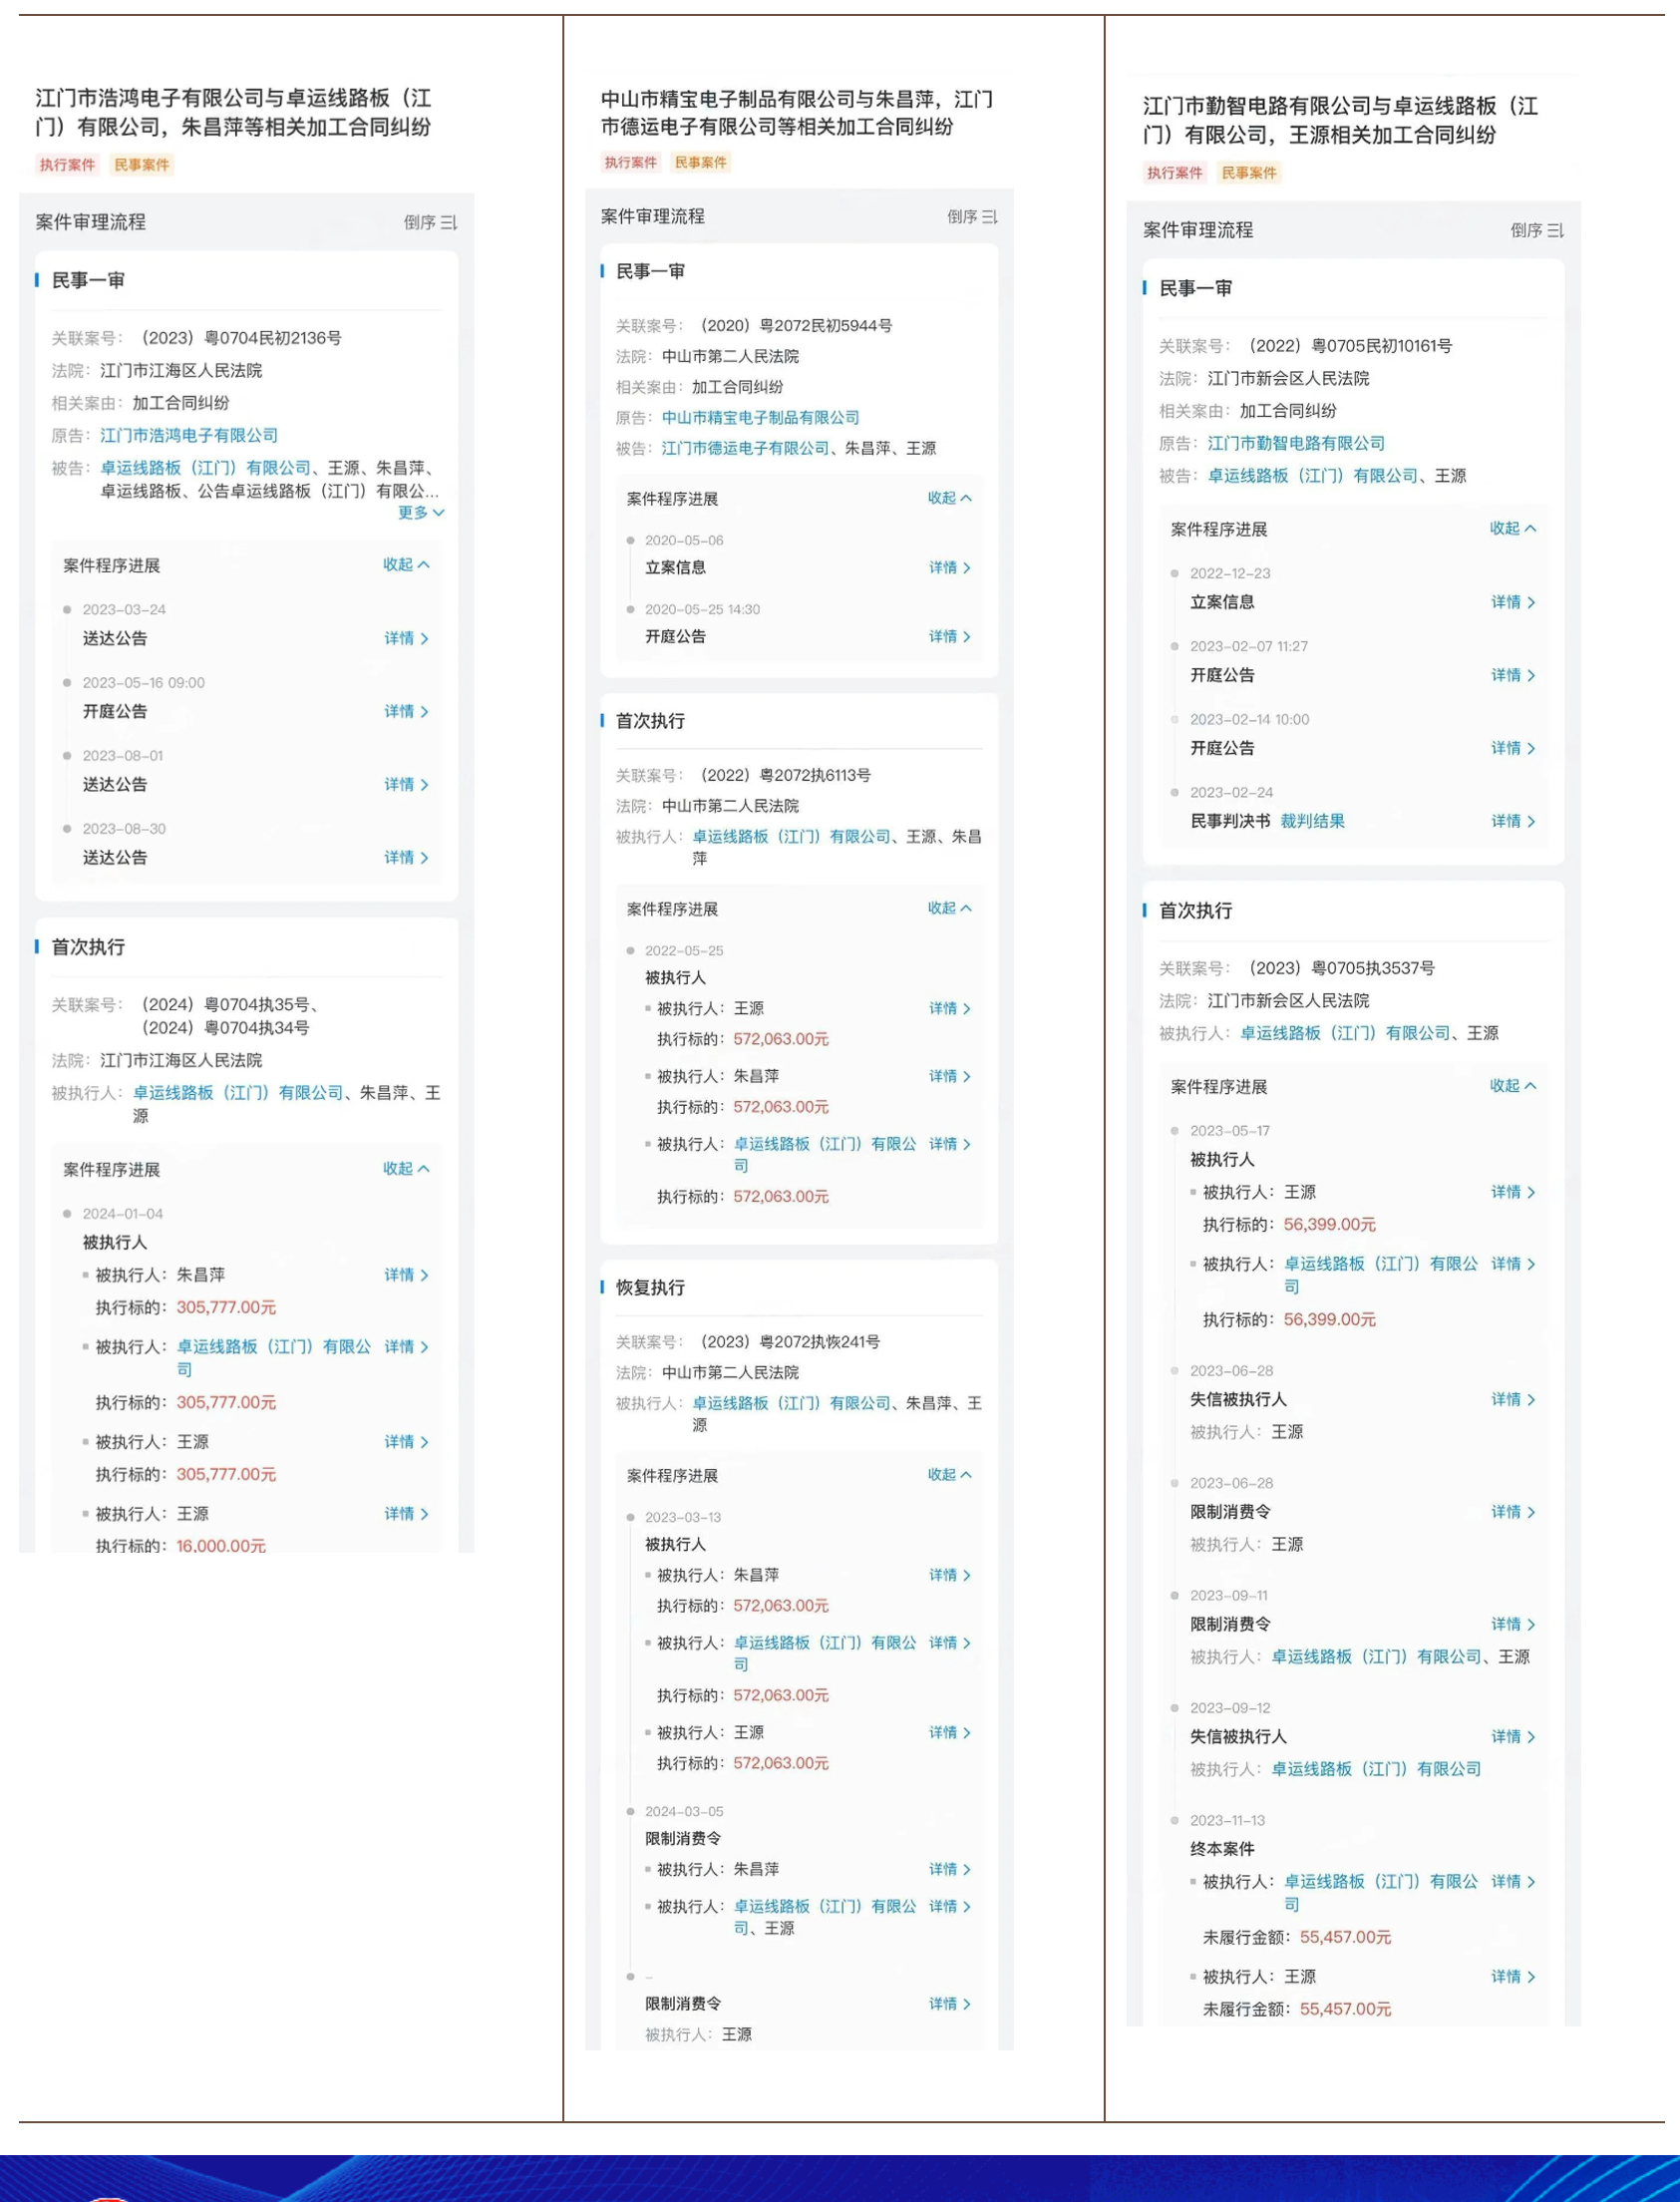Open plaintiff link 中山市精宝电子制品有限公司
The width and height of the screenshot is (1680, 2202).
(760, 417)
